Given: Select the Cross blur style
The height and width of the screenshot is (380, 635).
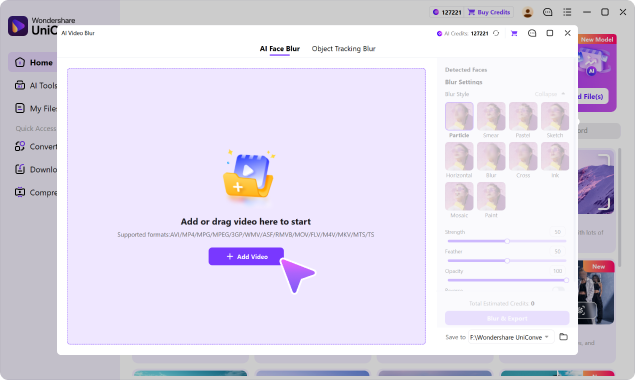Looking at the screenshot, I should (x=523, y=156).
